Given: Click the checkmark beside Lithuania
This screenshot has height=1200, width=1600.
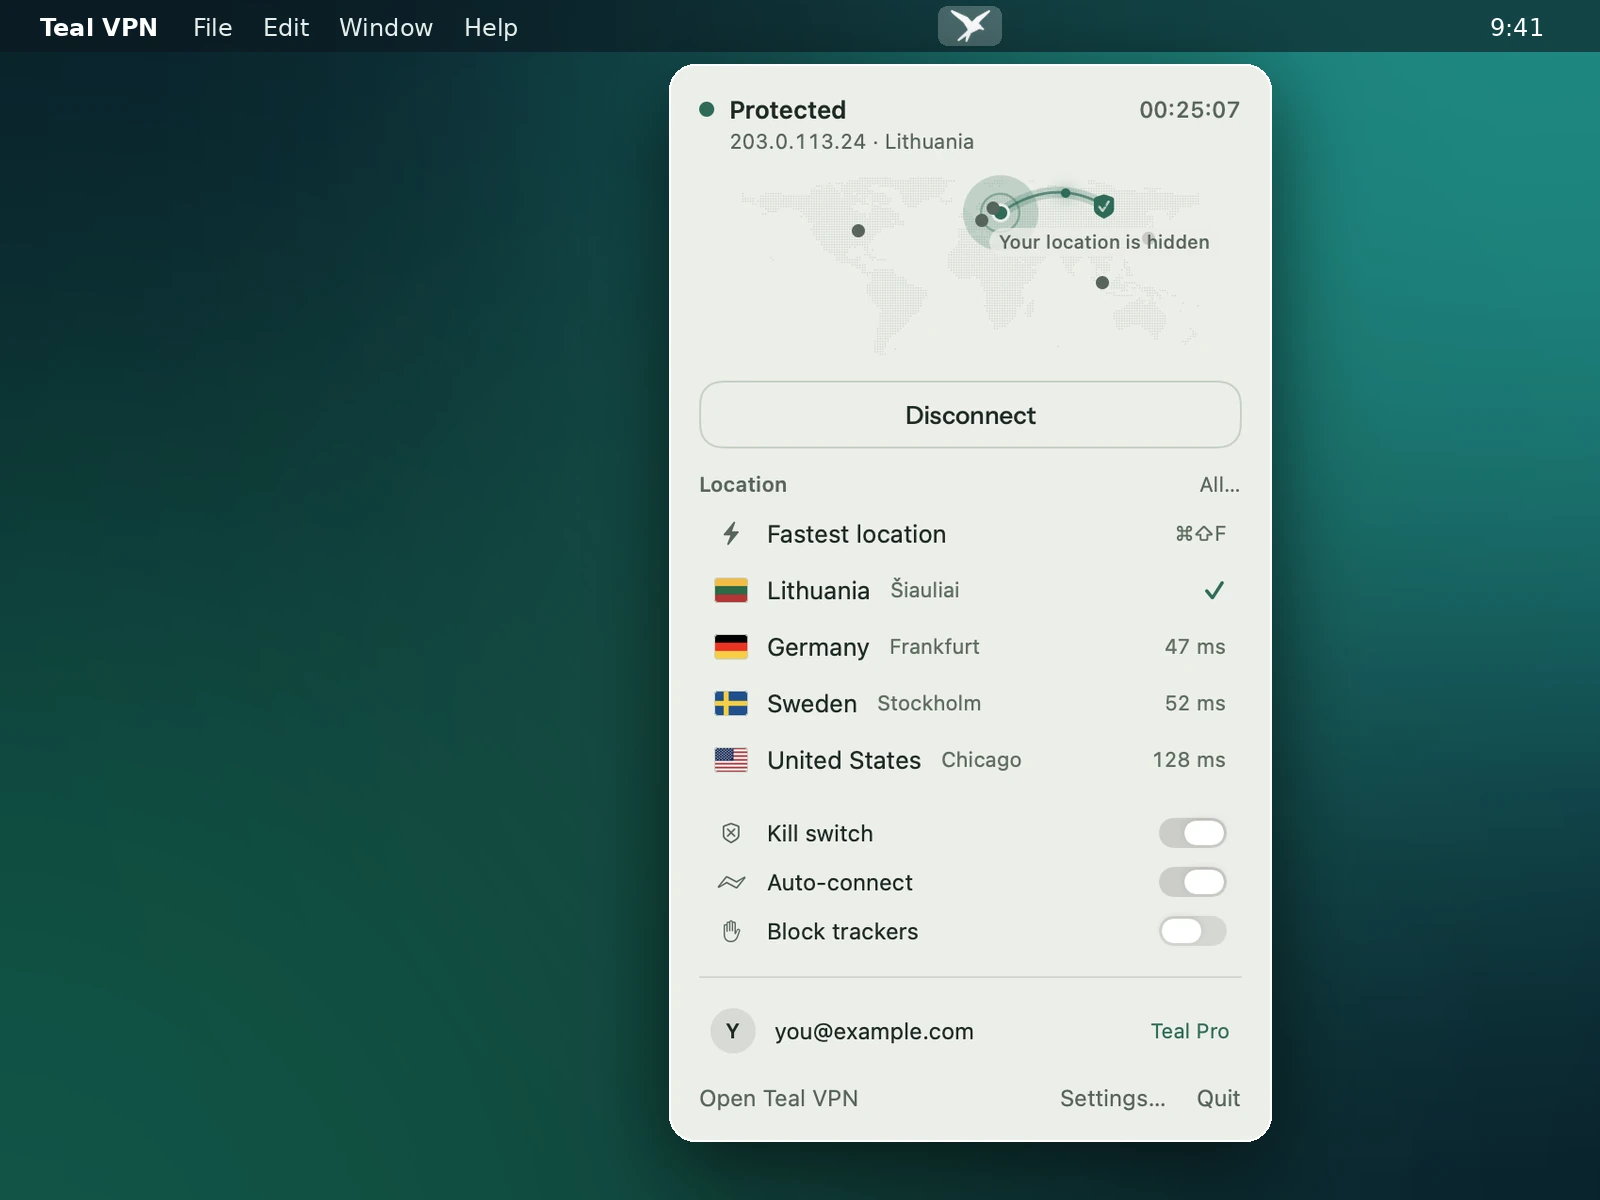Looking at the screenshot, I should [1214, 591].
